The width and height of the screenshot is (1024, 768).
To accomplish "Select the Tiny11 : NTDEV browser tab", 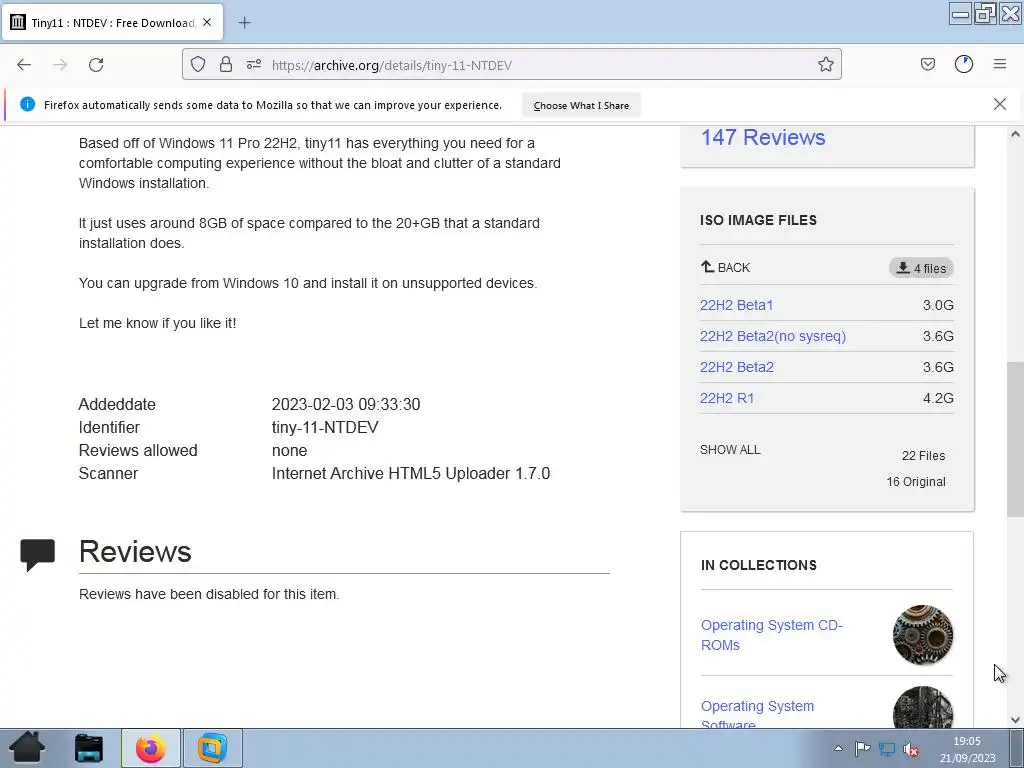I will (113, 23).
